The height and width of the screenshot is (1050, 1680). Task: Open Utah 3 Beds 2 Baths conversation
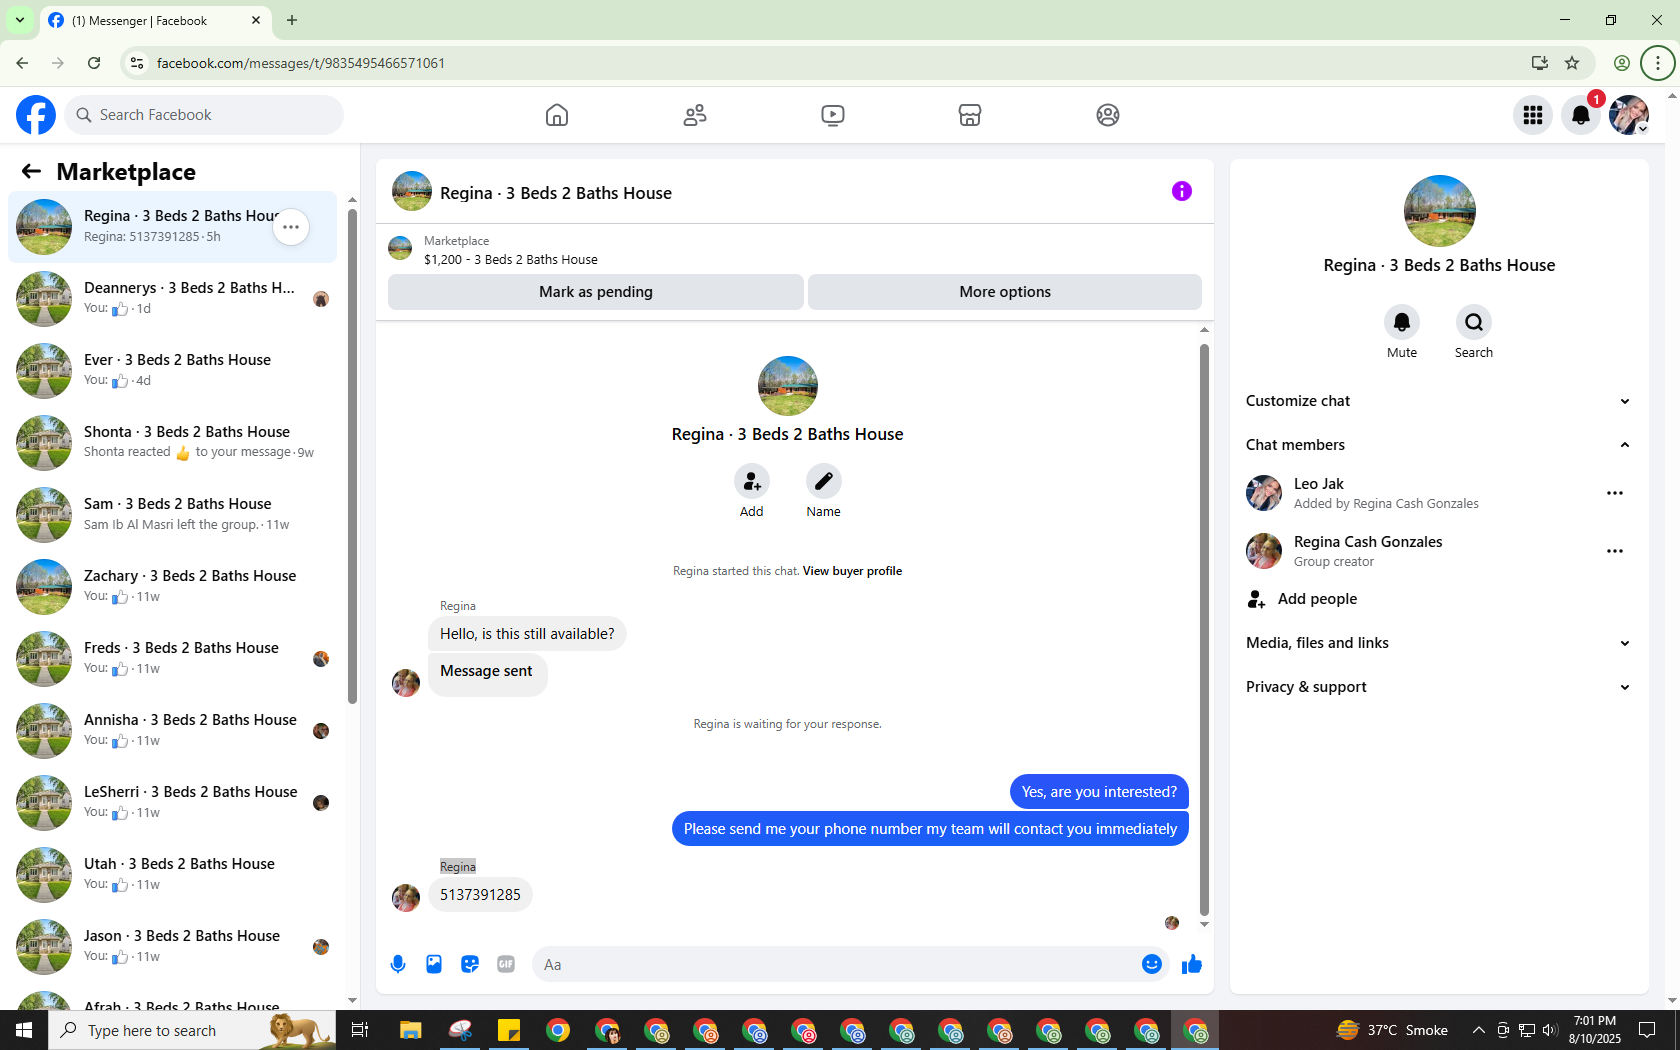172,875
